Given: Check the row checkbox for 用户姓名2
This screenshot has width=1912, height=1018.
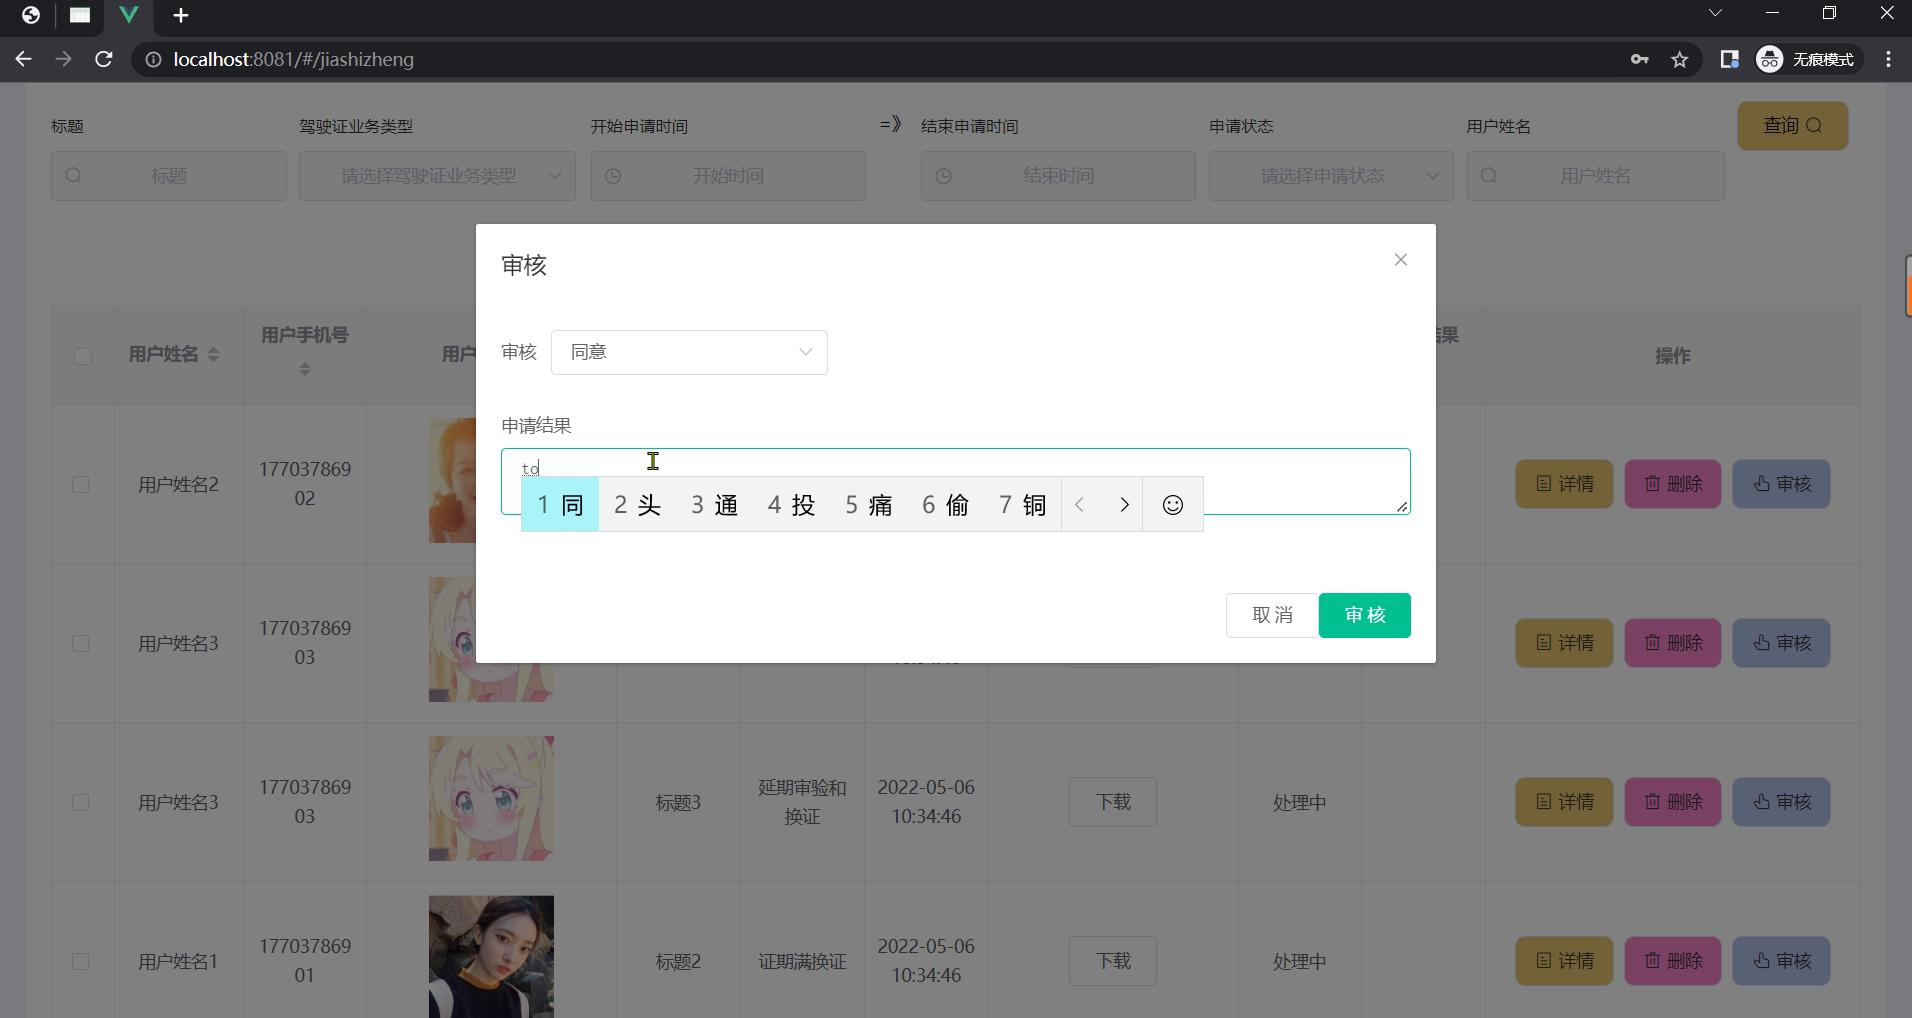Looking at the screenshot, I should coord(81,485).
